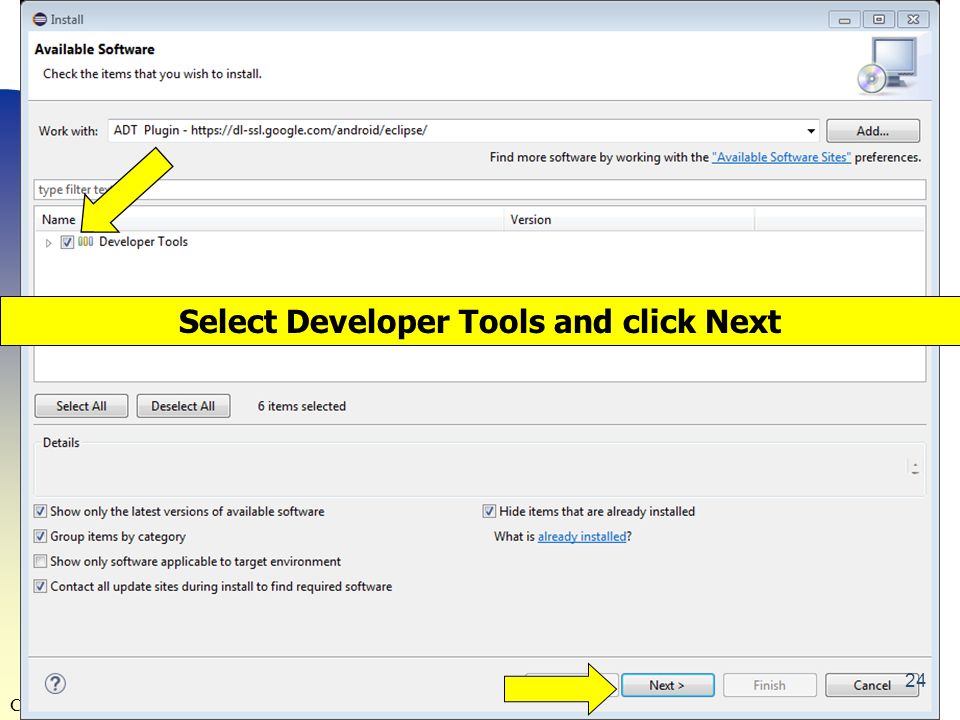Open the Work with dropdown arrow
The image size is (960, 720).
click(811, 131)
